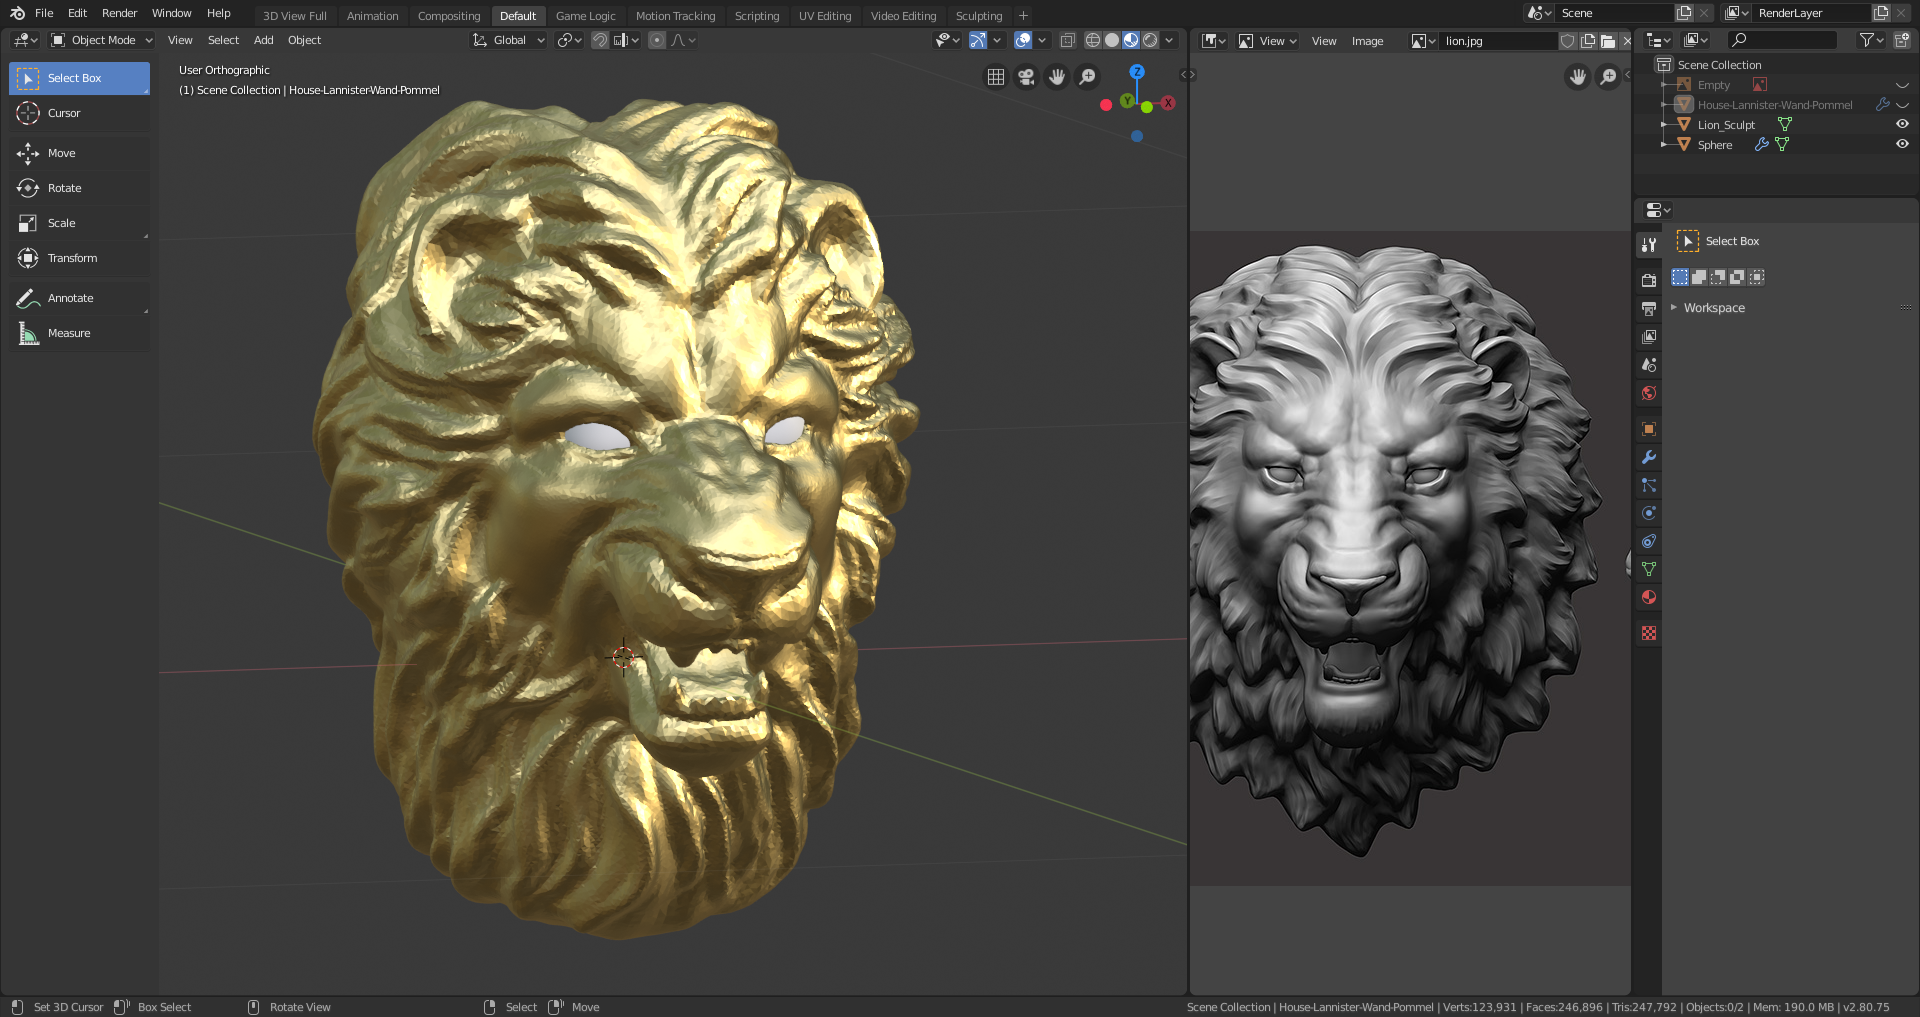The height and width of the screenshot is (1017, 1920).
Task: Switch to wireframe viewport shading
Action: pos(1093,40)
